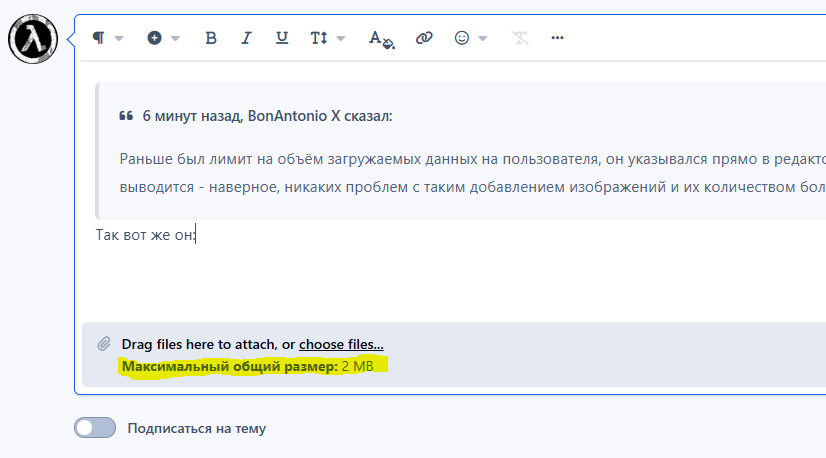The width and height of the screenshot is (826, 458).
Task: Toggle the Подписаться на тему switch
Action: [95, 428]
